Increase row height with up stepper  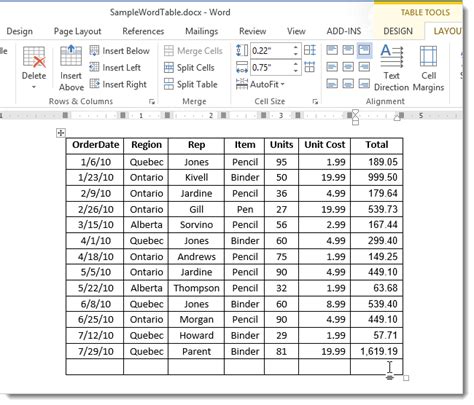(x=296, y=48)
